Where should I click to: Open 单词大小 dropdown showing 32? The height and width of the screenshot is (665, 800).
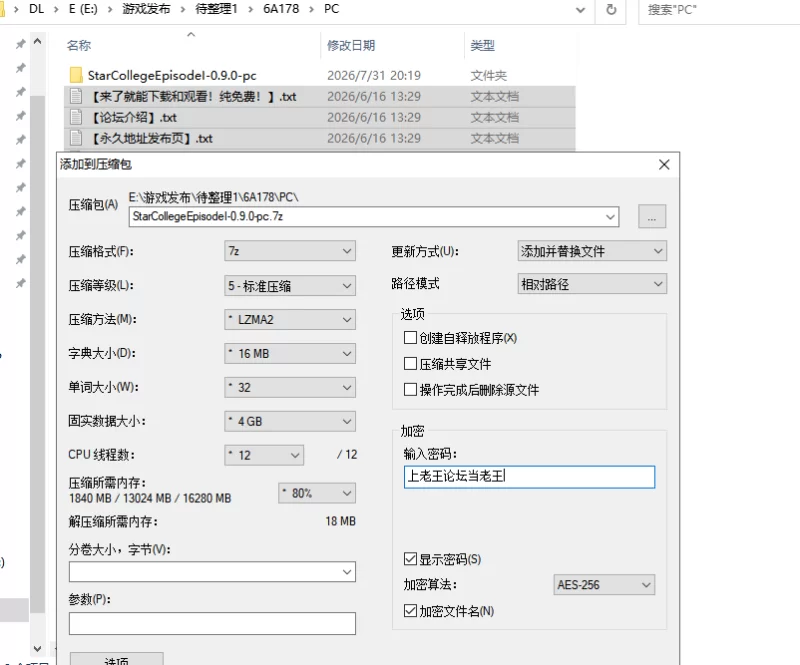(290, 387)
